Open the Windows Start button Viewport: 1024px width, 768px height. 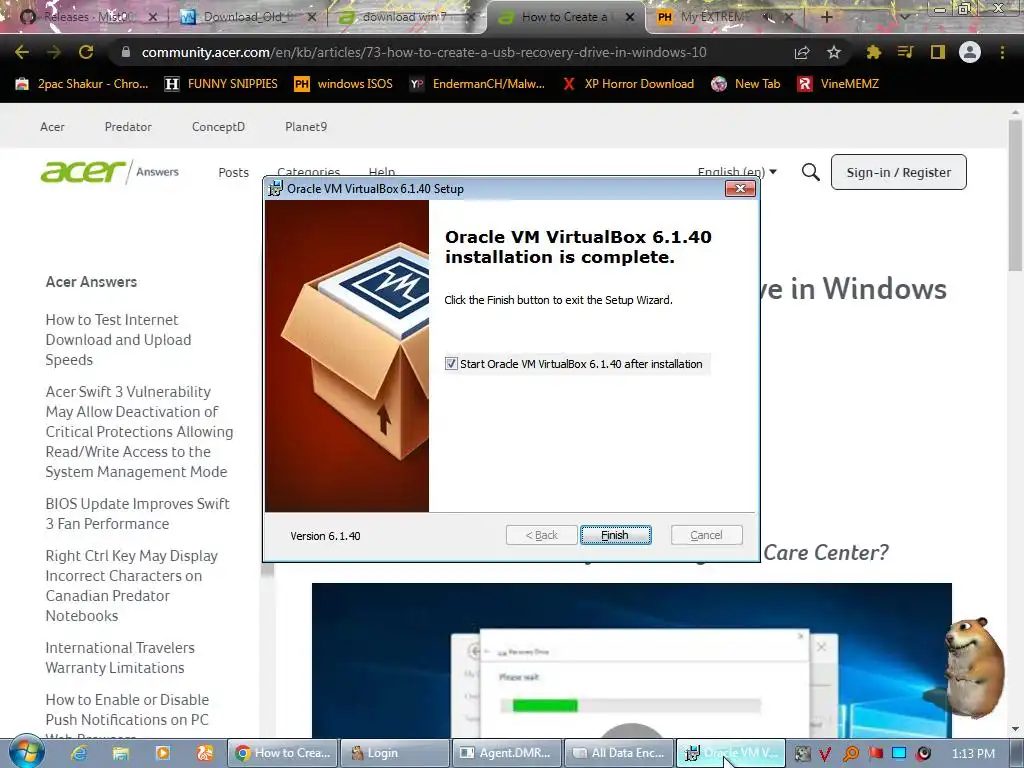coord(26,752)
